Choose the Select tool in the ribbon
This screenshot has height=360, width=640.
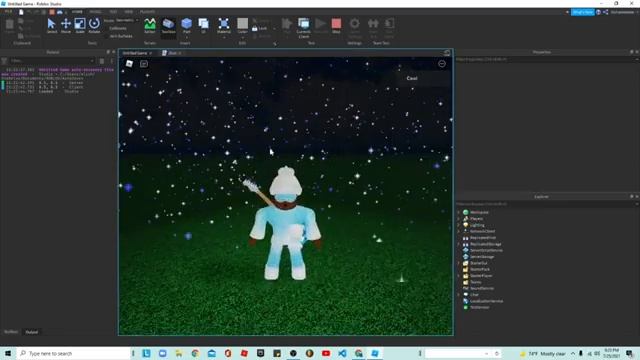click(52, 26)
